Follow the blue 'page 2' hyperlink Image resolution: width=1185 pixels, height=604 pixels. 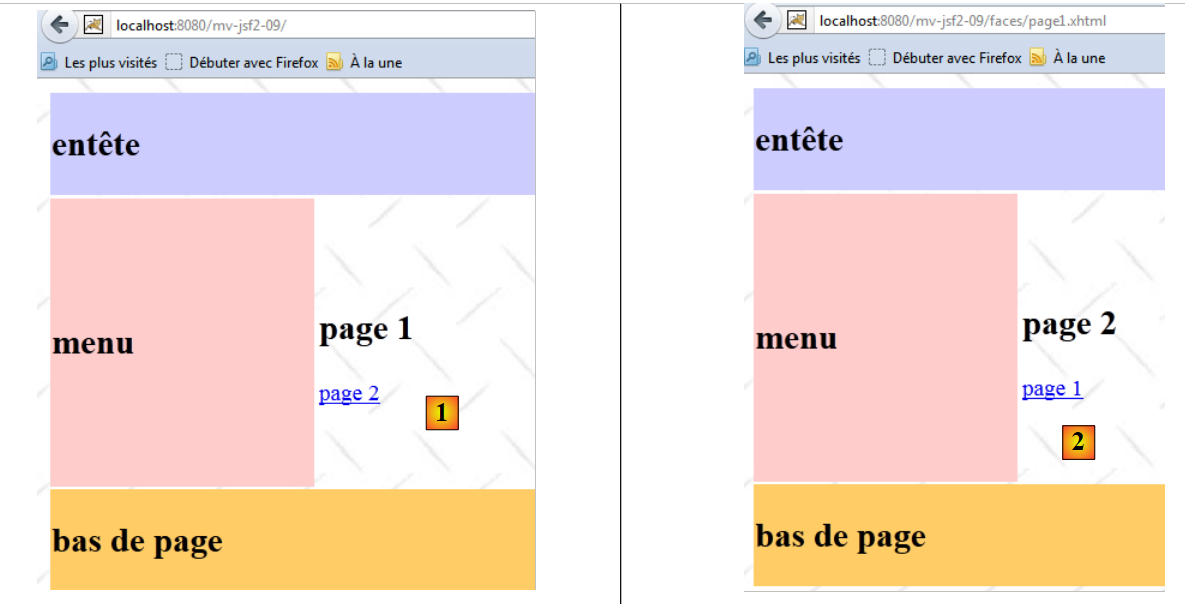coord(349,393)
